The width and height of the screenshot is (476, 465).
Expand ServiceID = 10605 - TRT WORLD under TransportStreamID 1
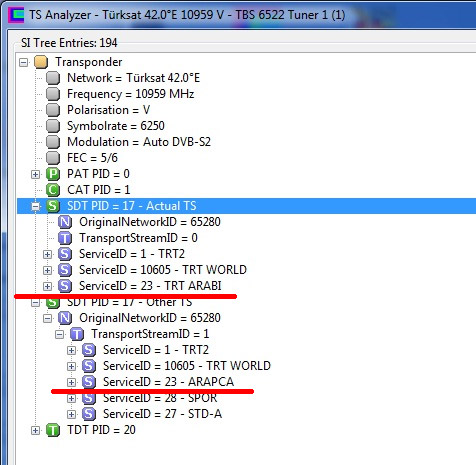[71, 366]
